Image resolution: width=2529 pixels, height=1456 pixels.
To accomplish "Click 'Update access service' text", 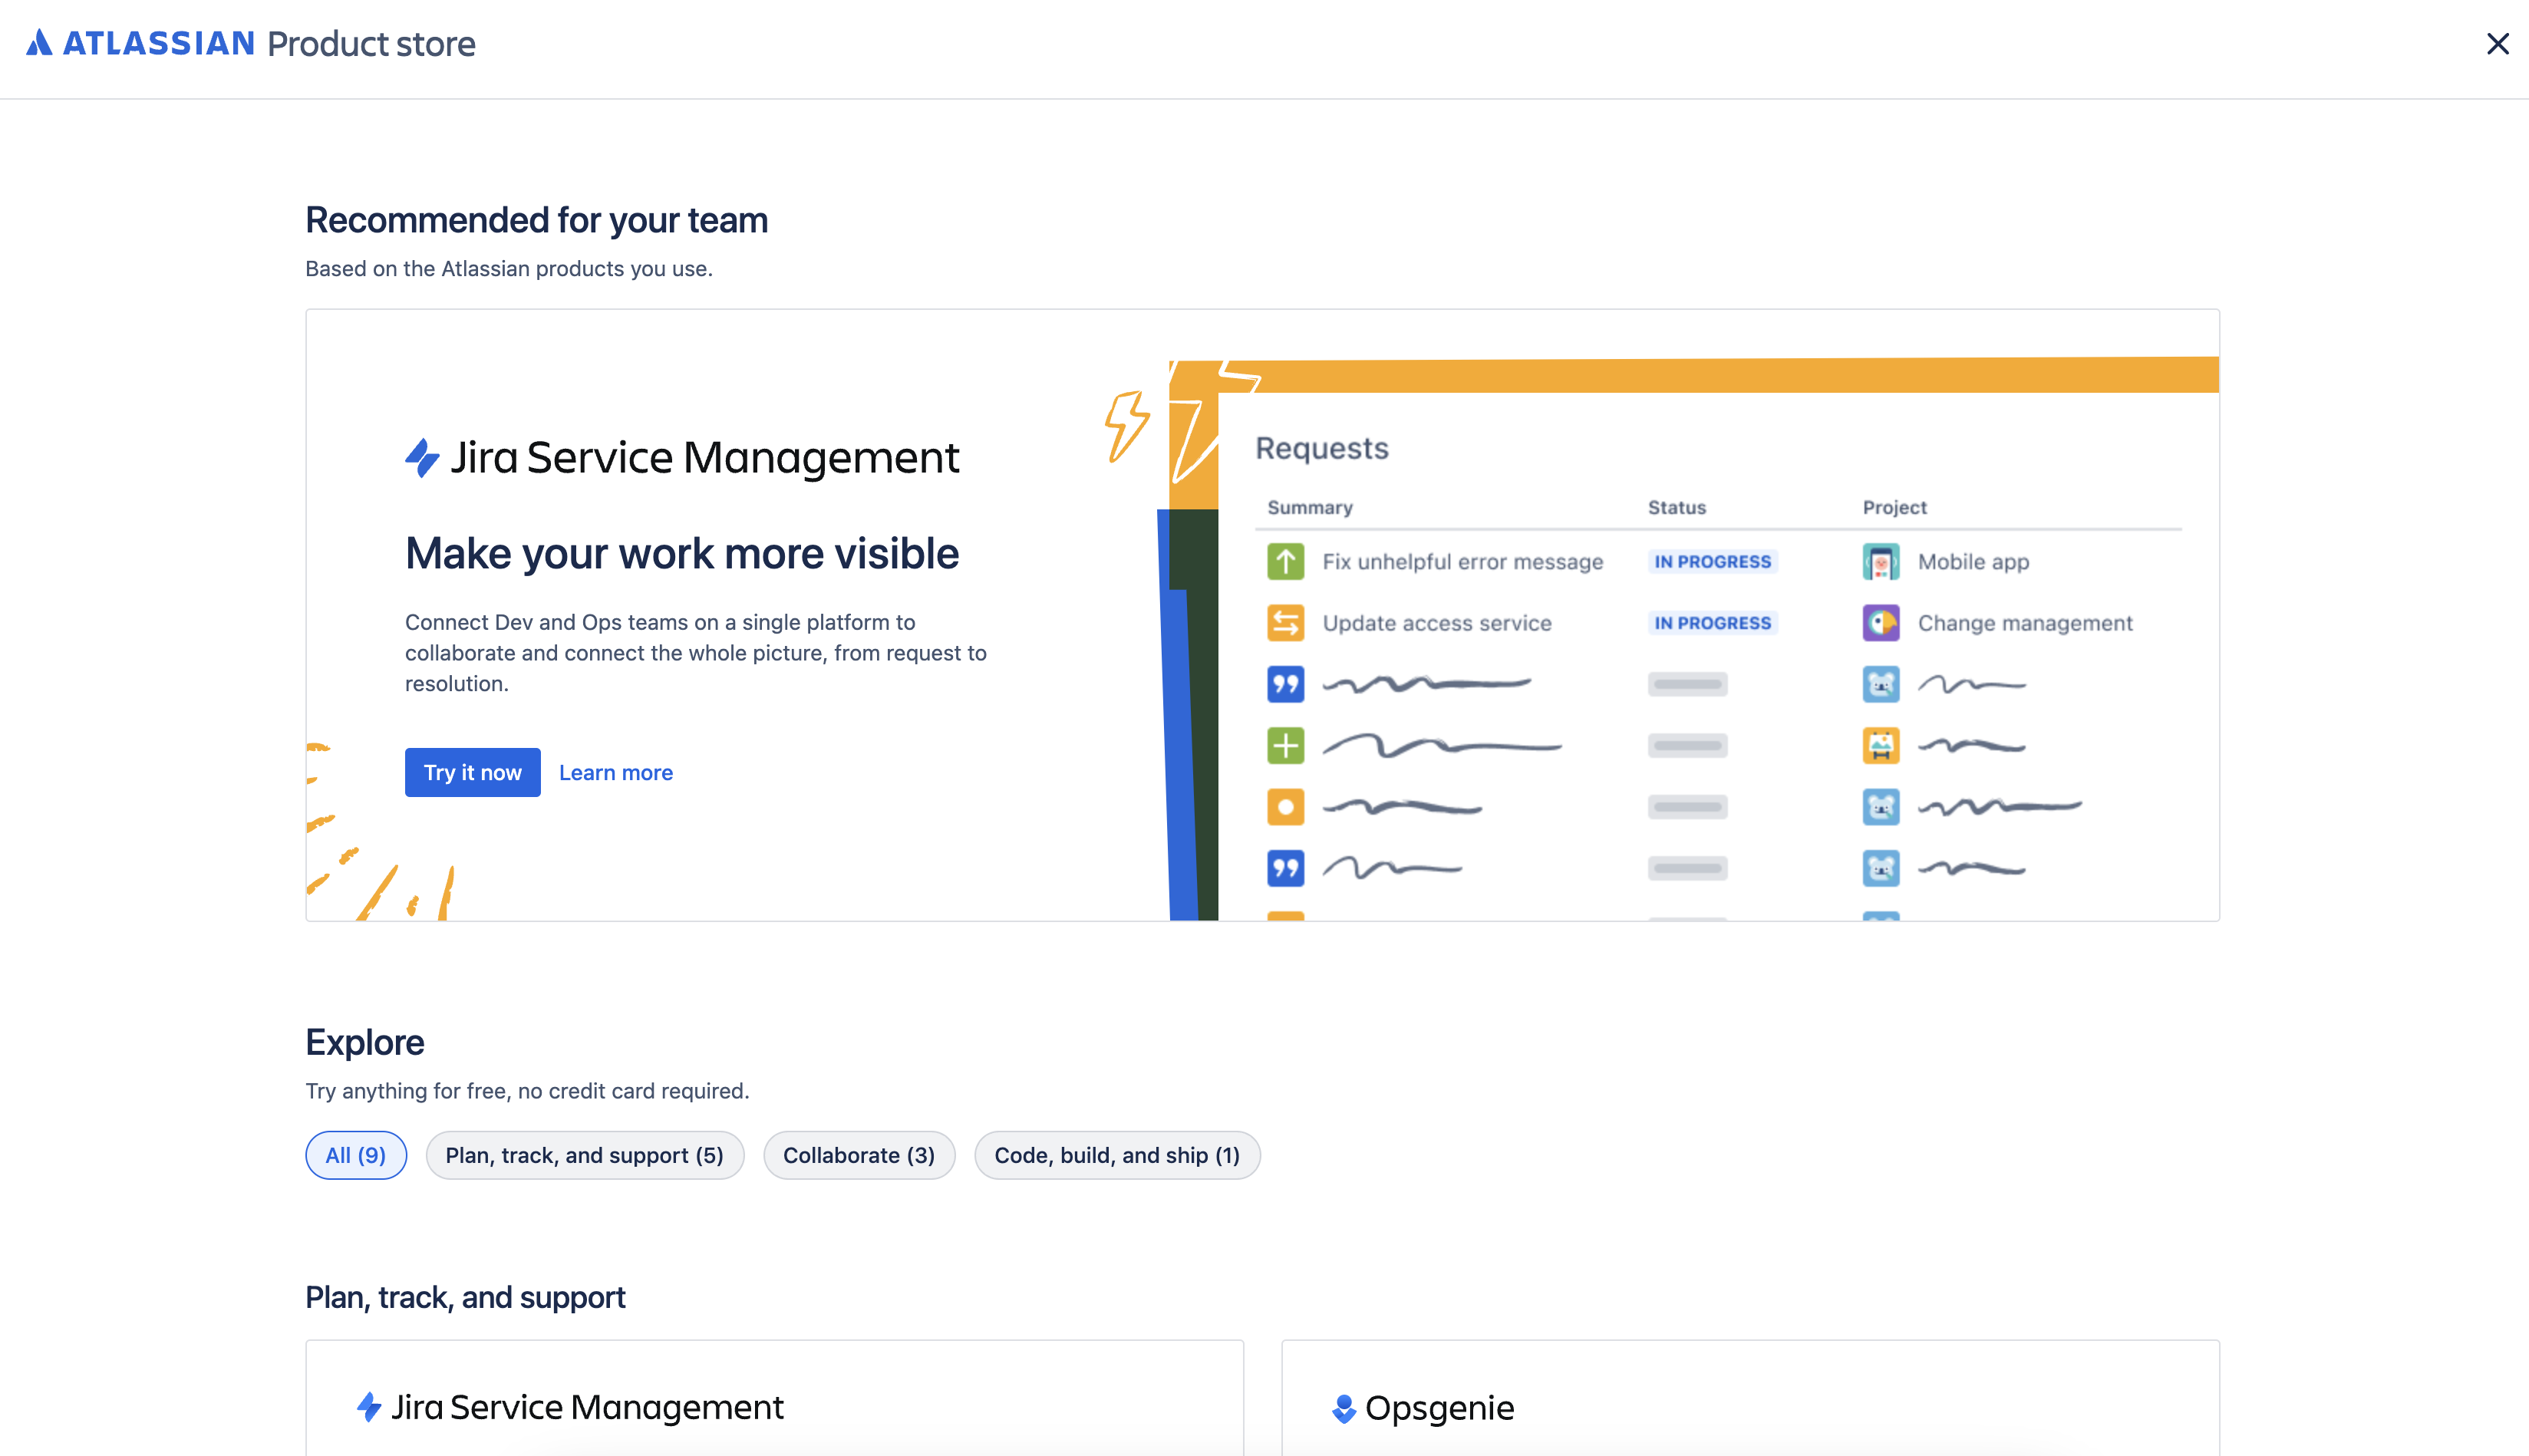I will pyautogui.click(x=1436, y=623).
